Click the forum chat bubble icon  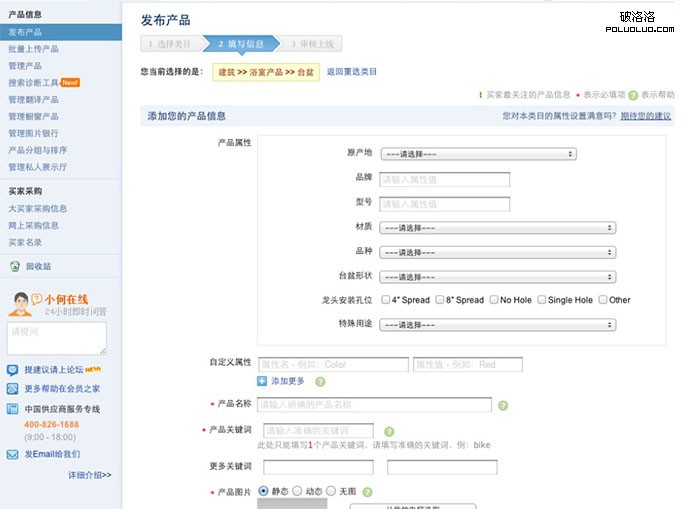coord(12,369)
